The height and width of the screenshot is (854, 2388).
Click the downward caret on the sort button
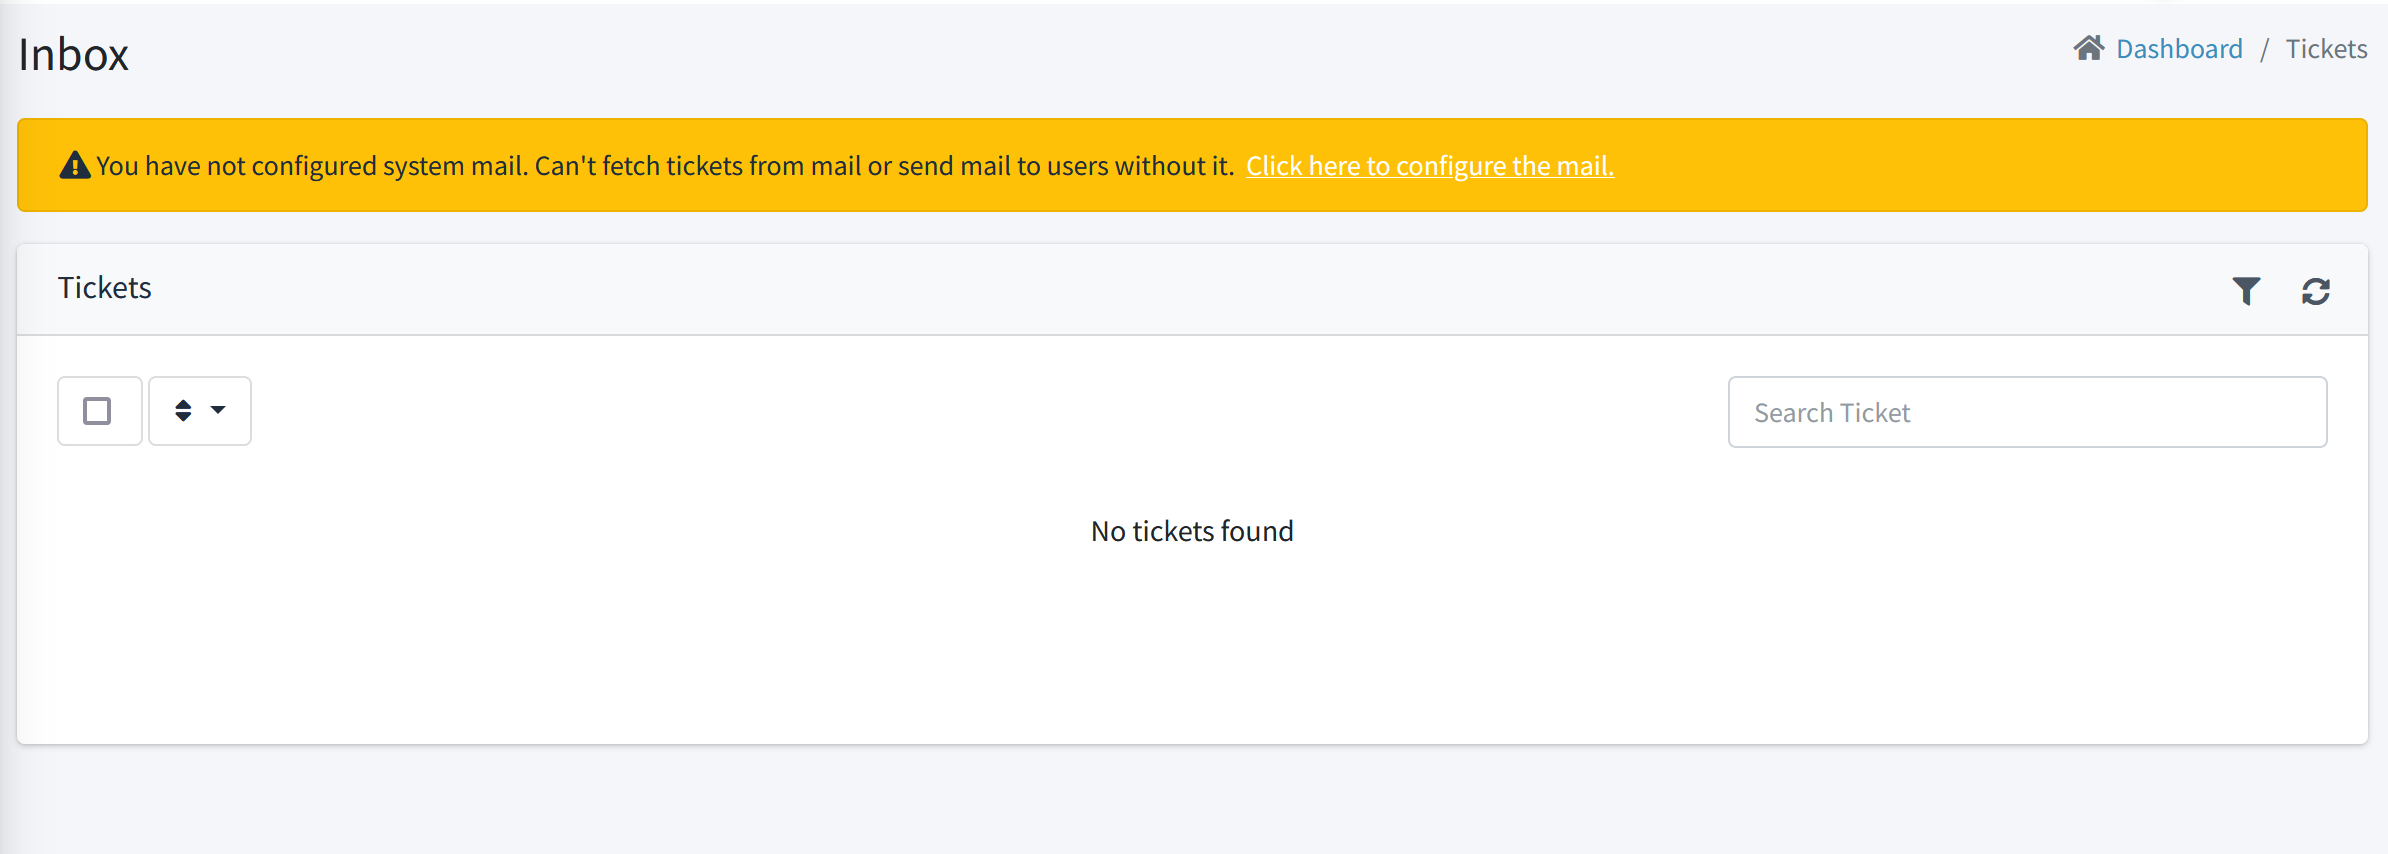tap(219, 410)
